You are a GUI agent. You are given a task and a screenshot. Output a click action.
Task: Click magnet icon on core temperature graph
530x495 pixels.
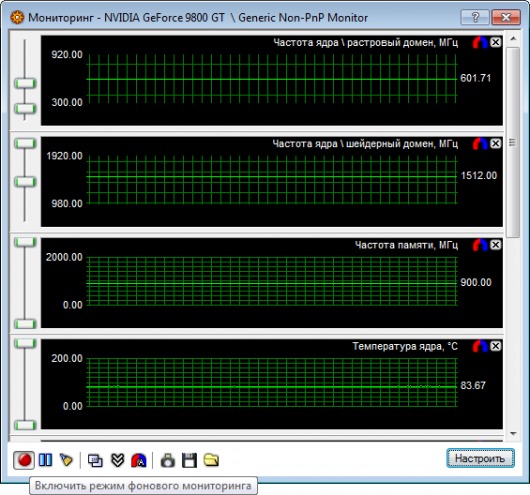coord(480,346)
